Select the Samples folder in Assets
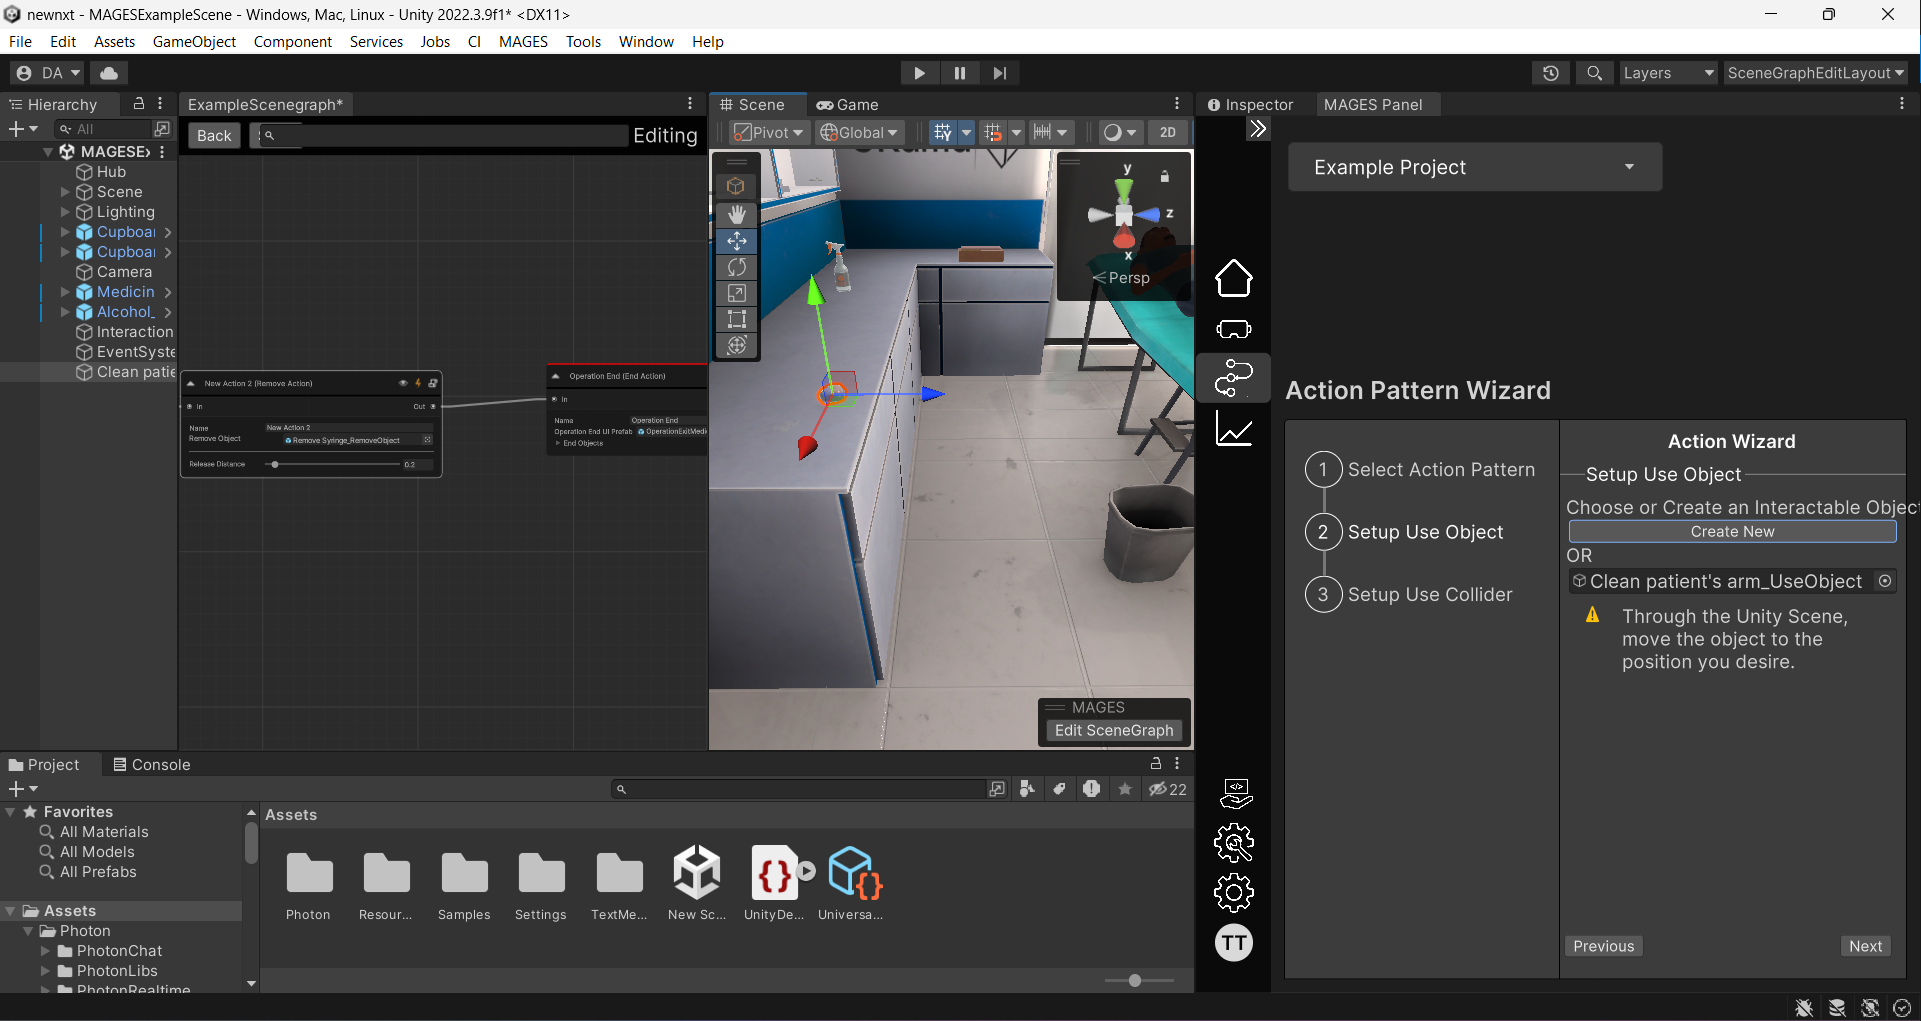Screen dimensions: 1921x1021 click(464, 886)
